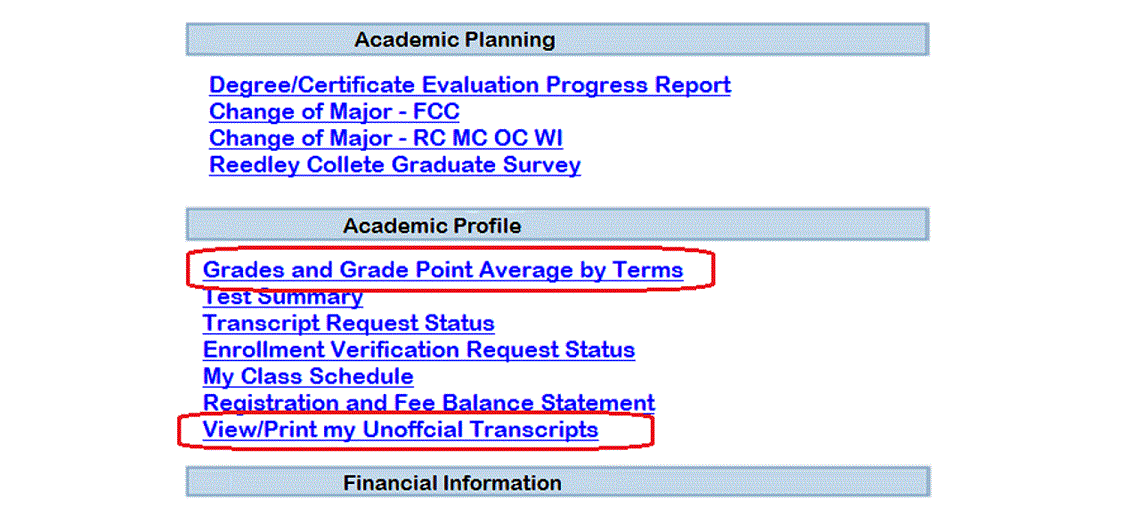Click the Academic Planning section header
This screenshot has height=510, width=1128.
[x=556, y=40]
